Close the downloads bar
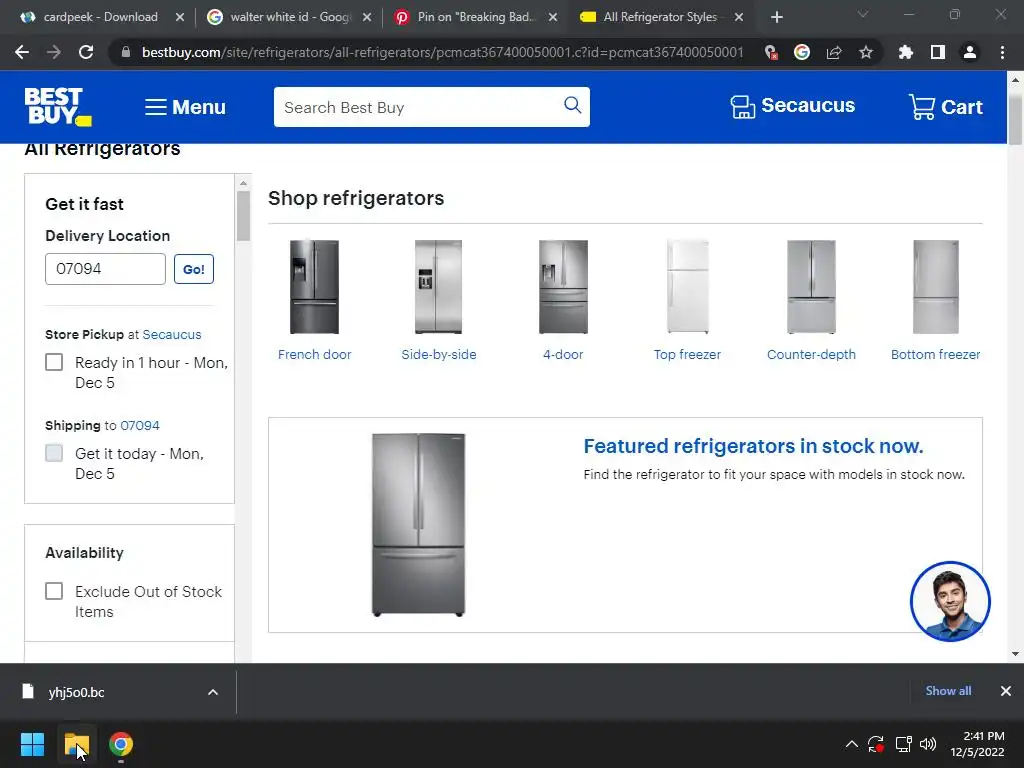1024x768 pixels. [x=1006, y=691]
